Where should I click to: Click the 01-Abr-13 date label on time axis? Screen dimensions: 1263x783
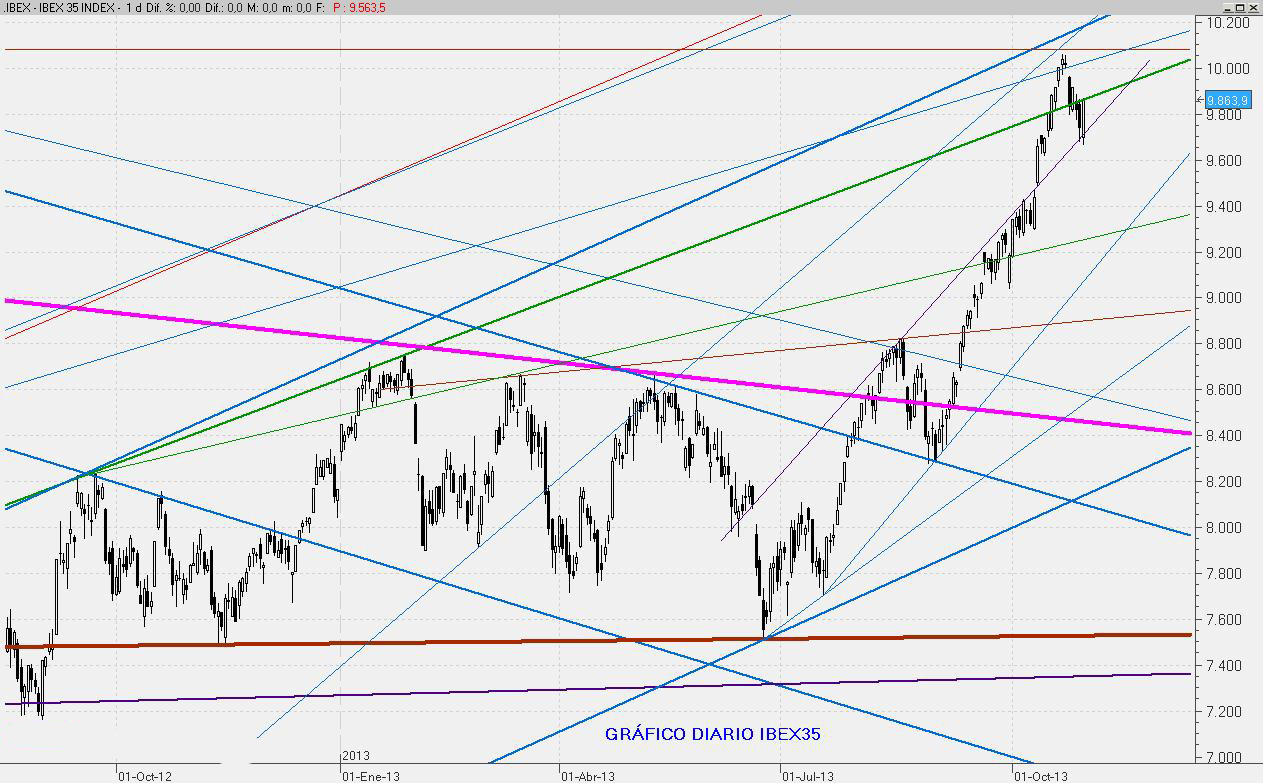(x=588, y=774)
